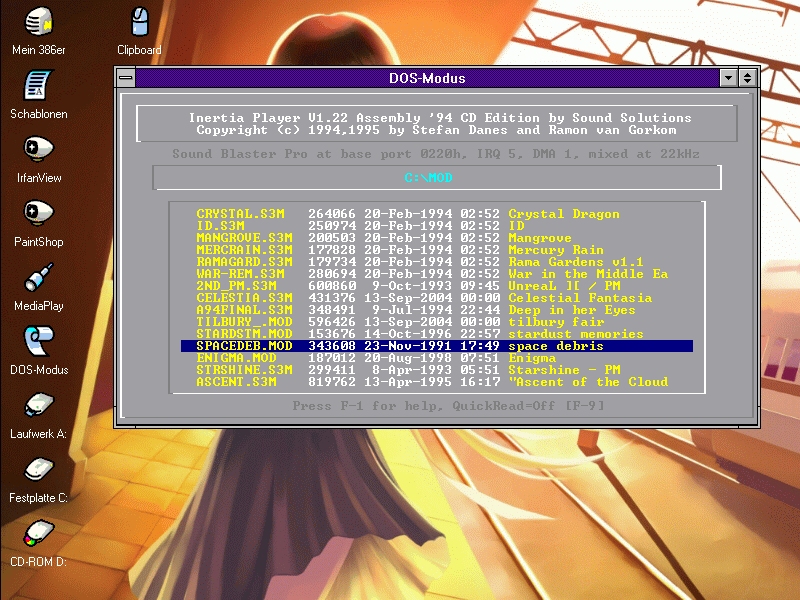This screenshot has width=800, height=600.
Task: Select STARDSTM.MOD in the list
Action: click(x=437, y=334)
